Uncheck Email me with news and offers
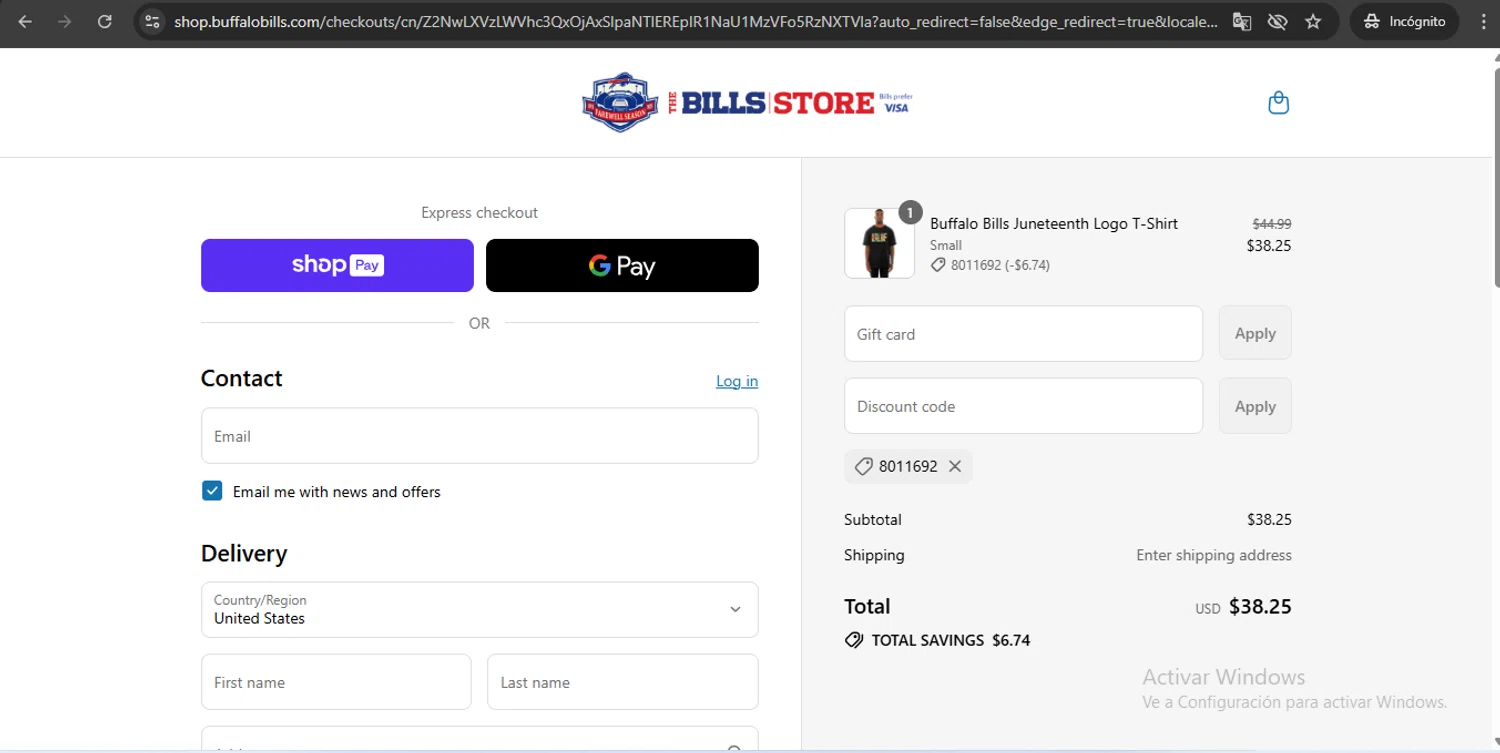This screenshot has height=753, width=1500. coord(212,491)
